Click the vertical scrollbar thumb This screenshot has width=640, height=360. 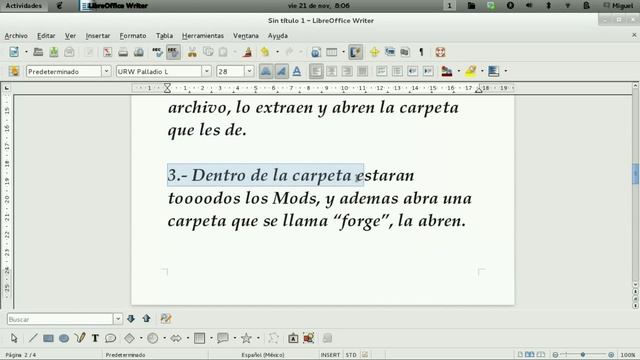point(636,174)
